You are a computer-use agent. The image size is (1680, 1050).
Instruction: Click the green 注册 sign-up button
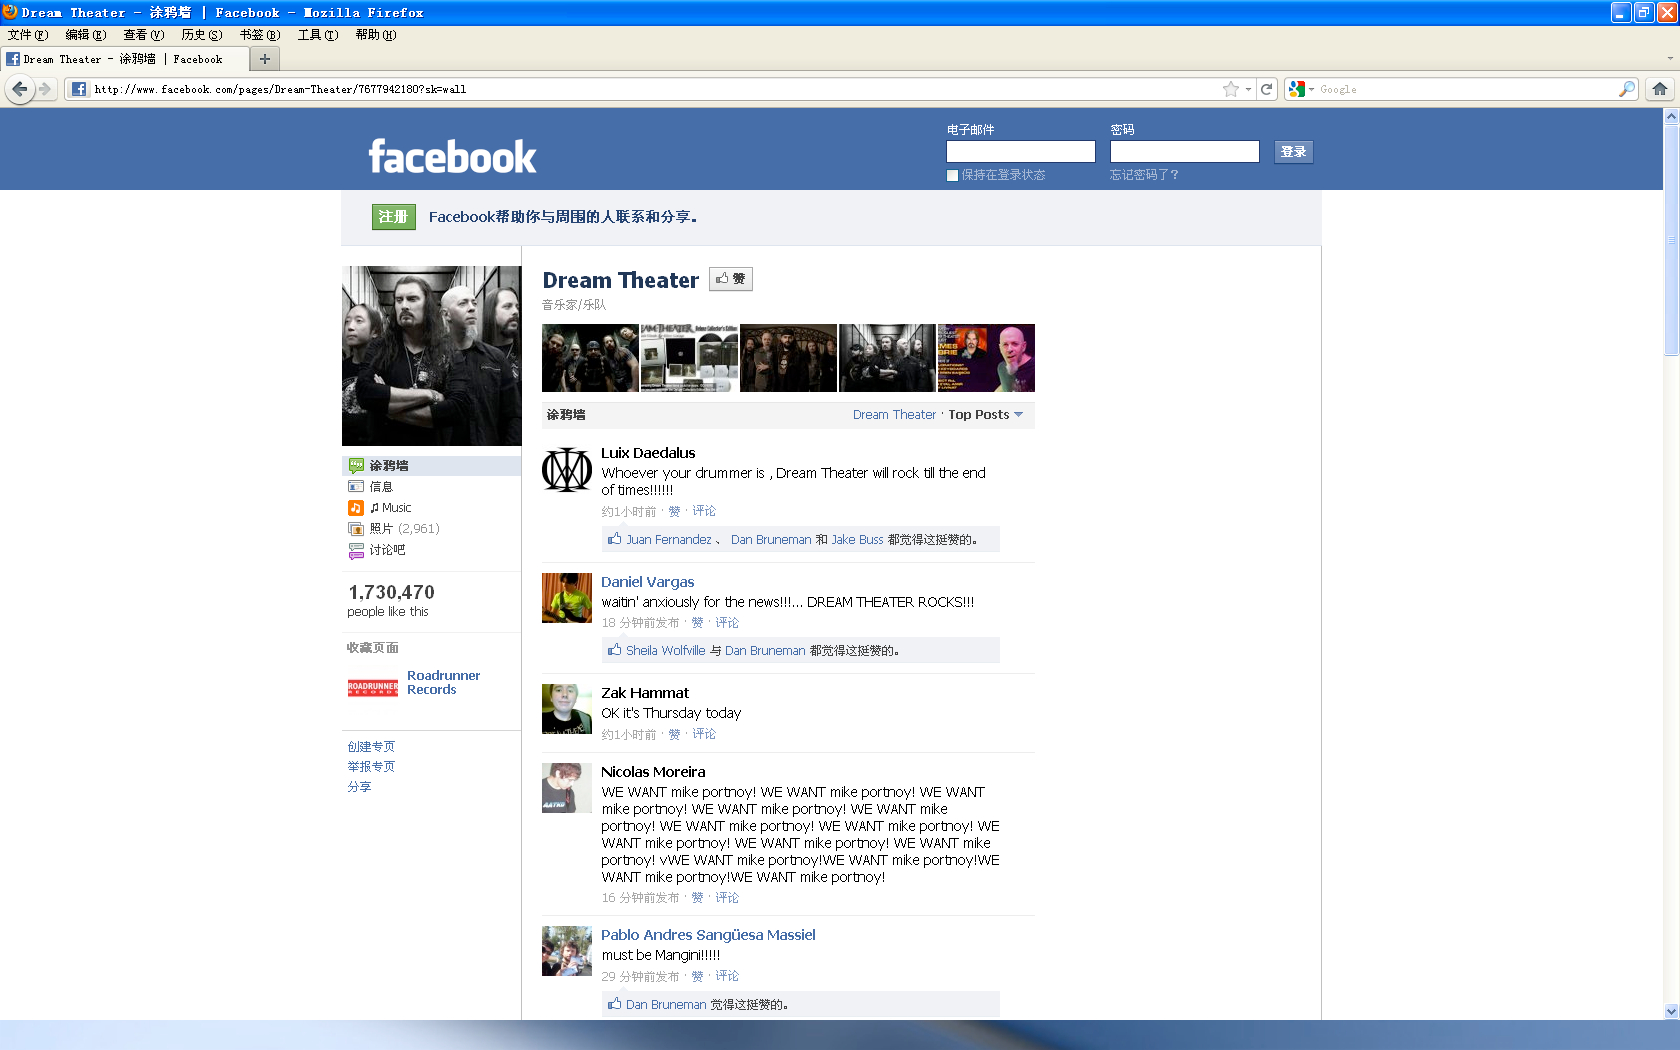tap(394, 217)
